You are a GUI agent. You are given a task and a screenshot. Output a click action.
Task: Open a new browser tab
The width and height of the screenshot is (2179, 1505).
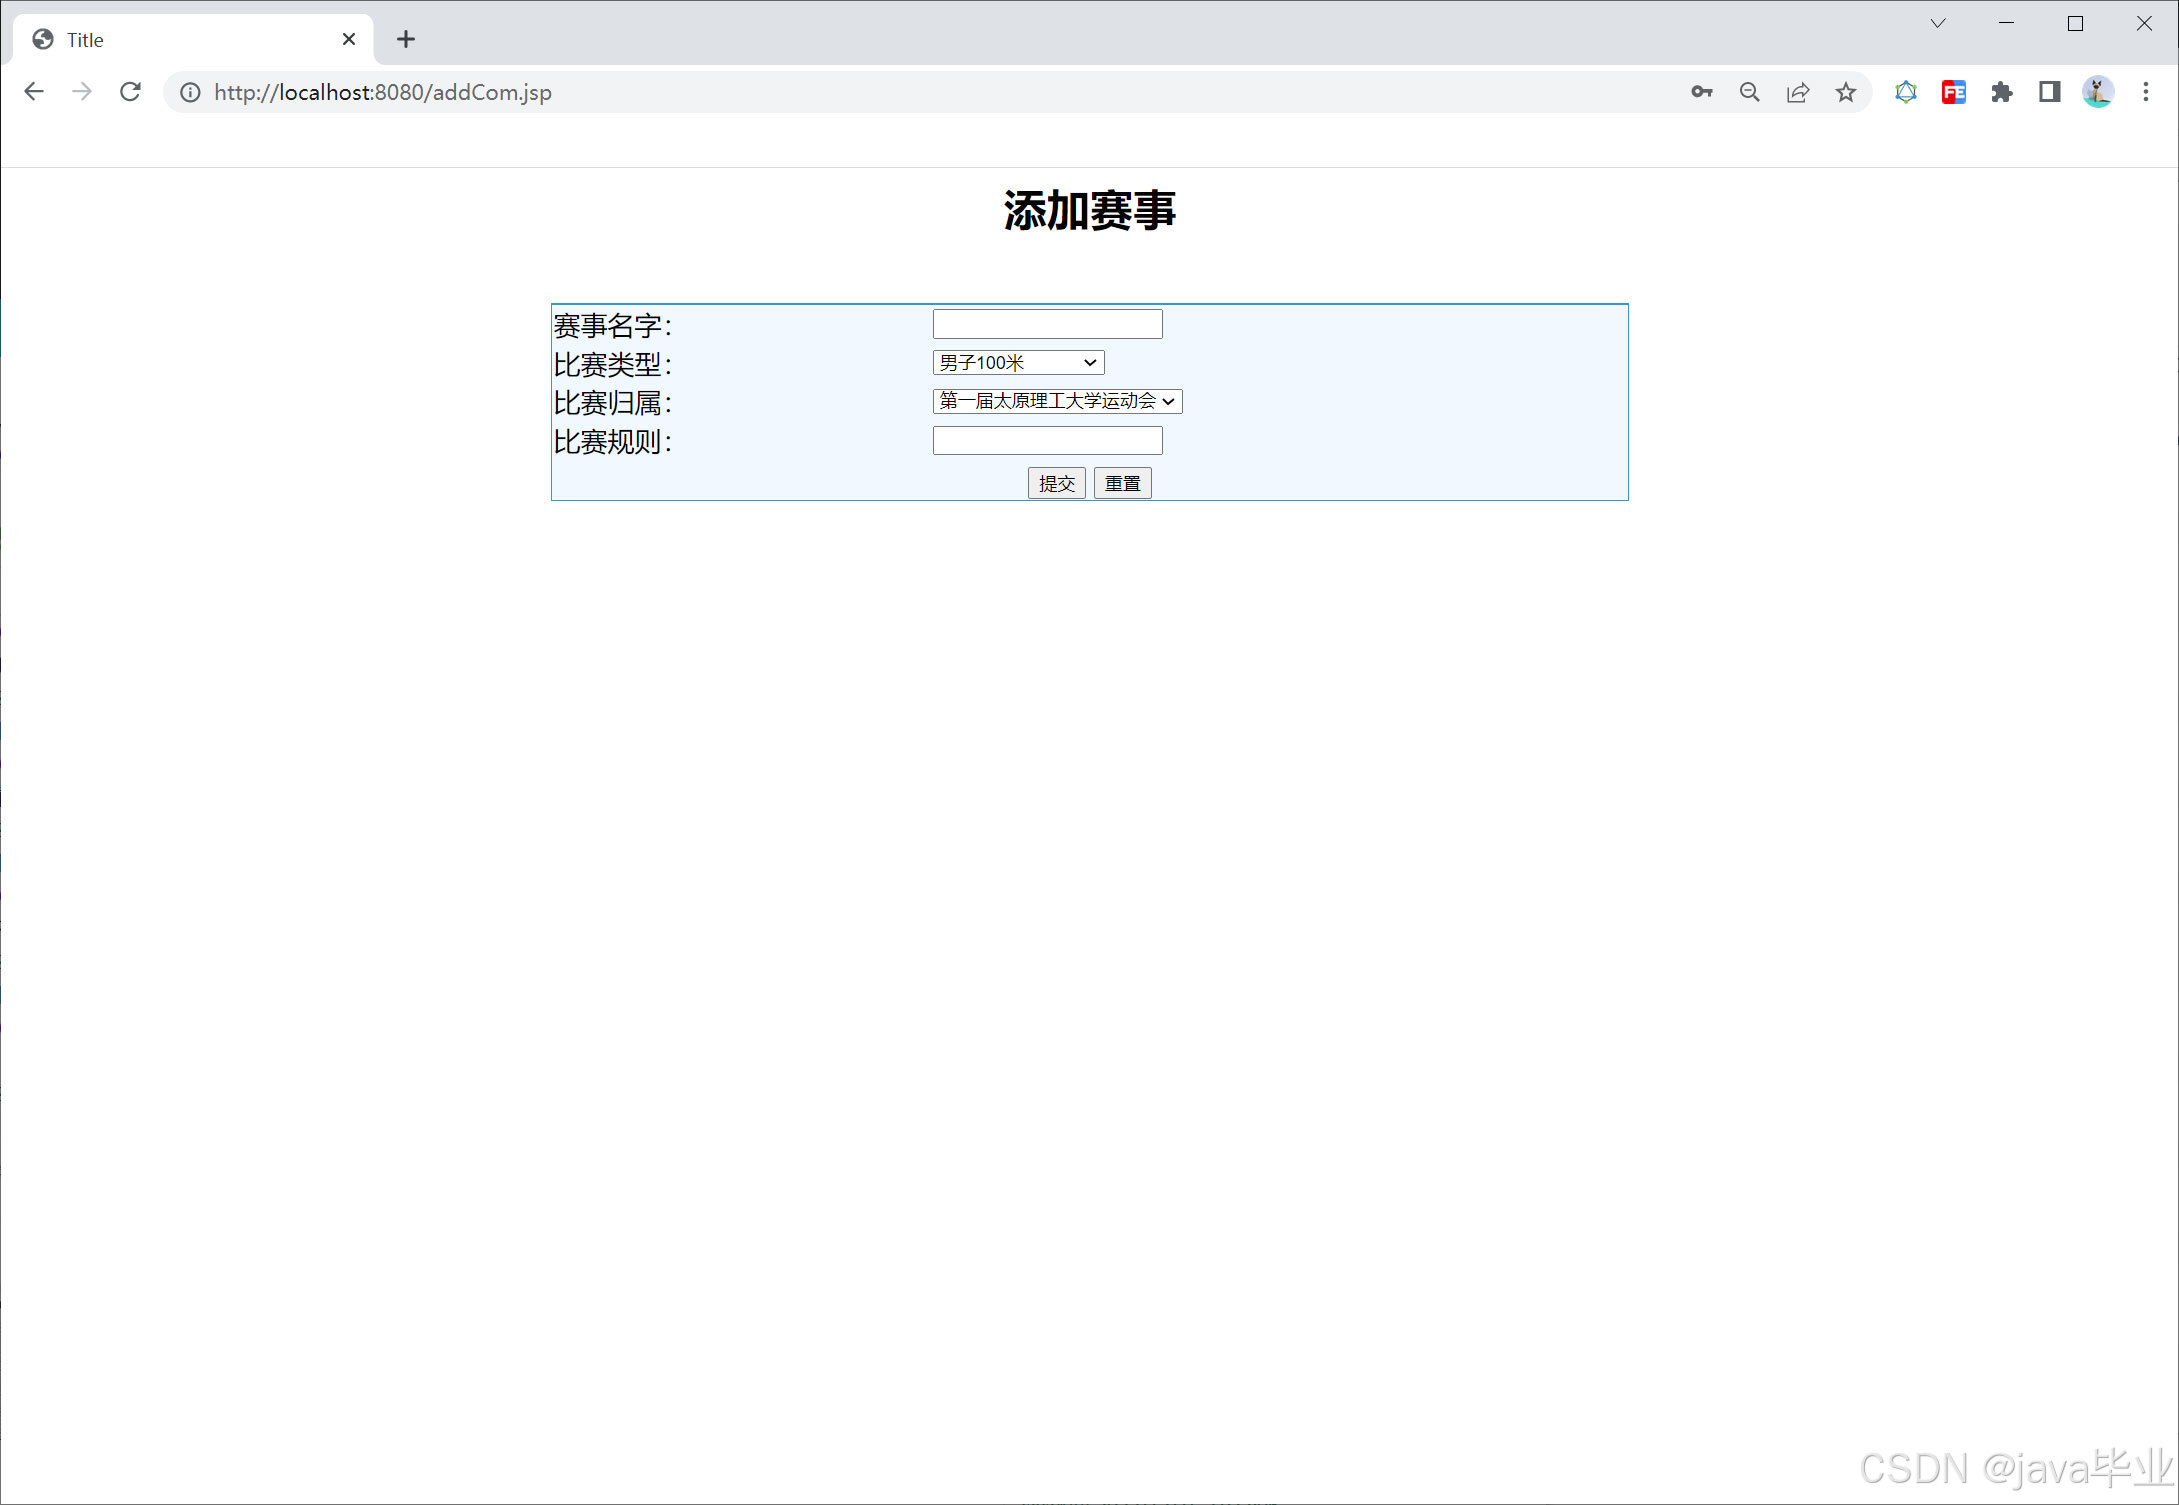click(405, 39)
